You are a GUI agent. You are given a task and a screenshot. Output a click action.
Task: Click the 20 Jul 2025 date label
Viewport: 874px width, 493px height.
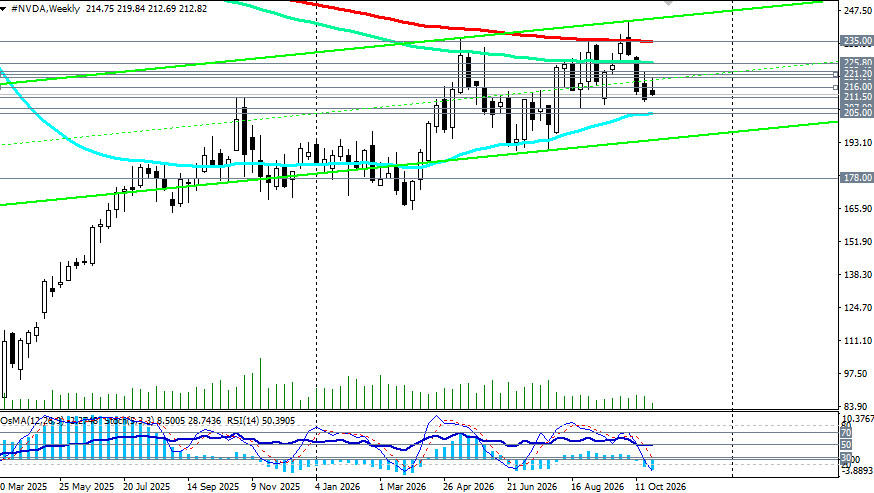[147, 487]
